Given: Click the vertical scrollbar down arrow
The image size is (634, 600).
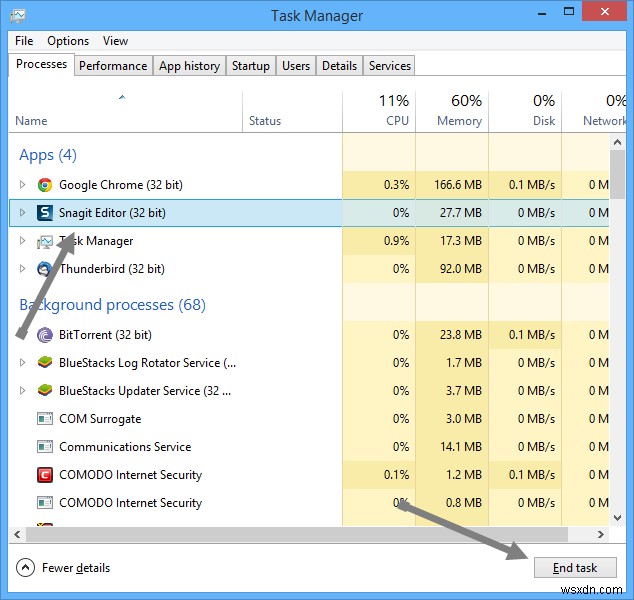Looking at the screenshot, I should click(x=617, y=518).
